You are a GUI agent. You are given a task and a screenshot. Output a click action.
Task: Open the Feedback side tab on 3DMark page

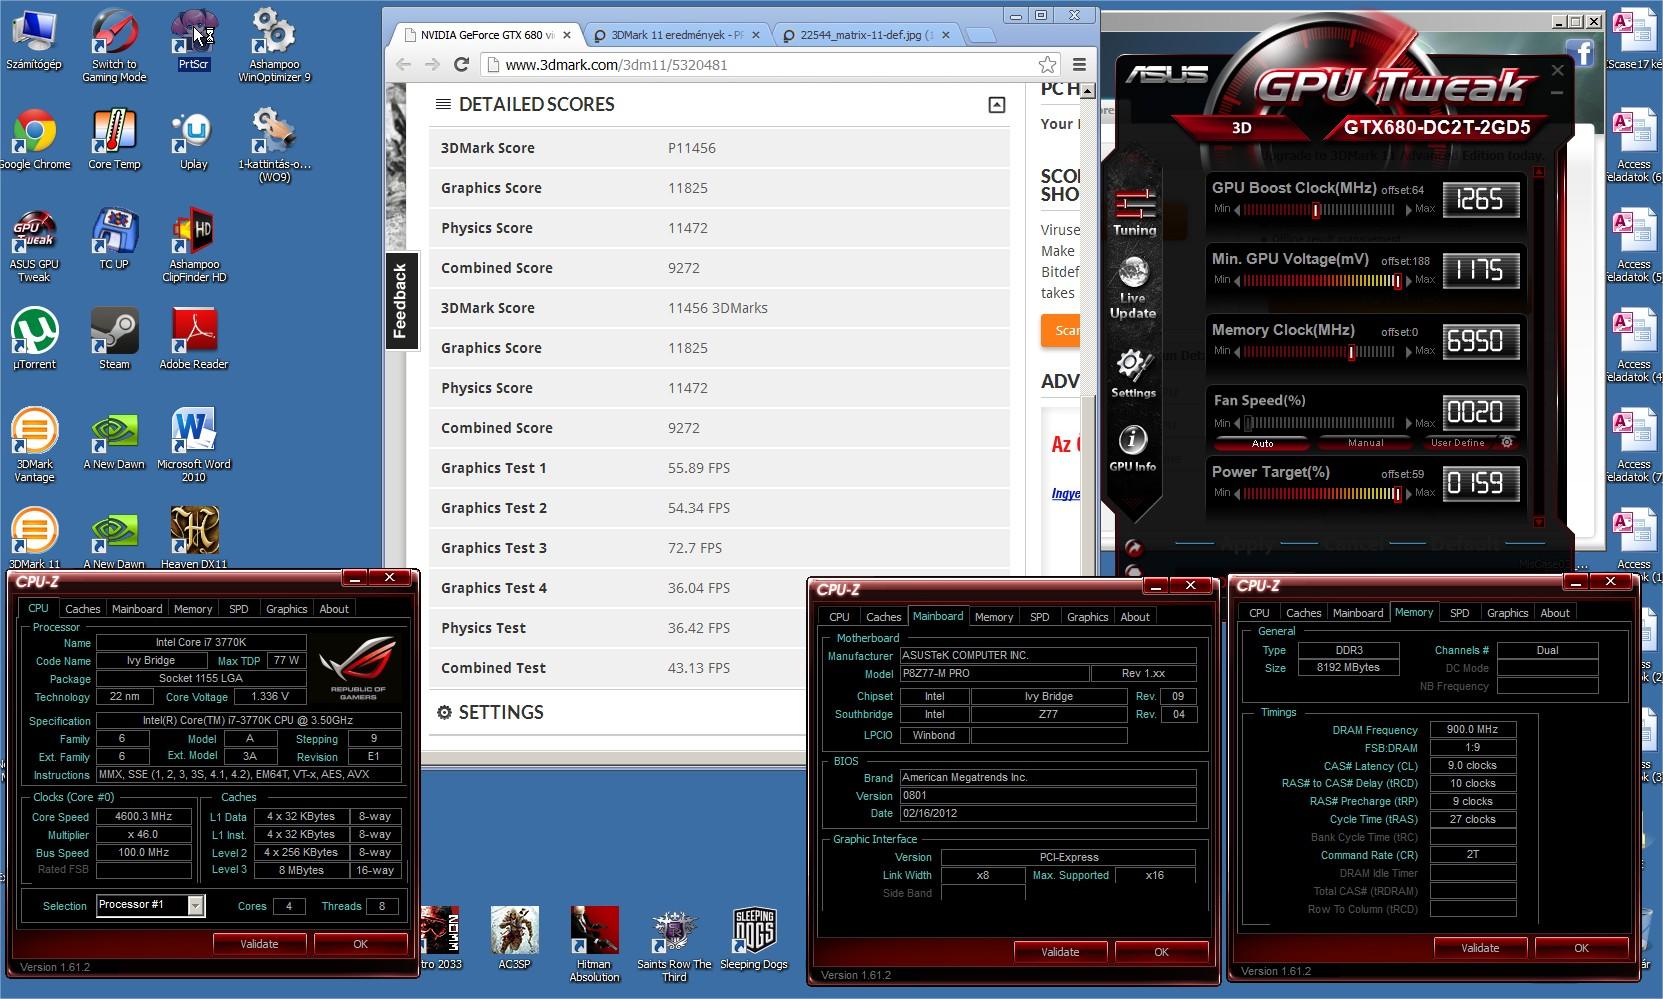[x=400, y=301]
